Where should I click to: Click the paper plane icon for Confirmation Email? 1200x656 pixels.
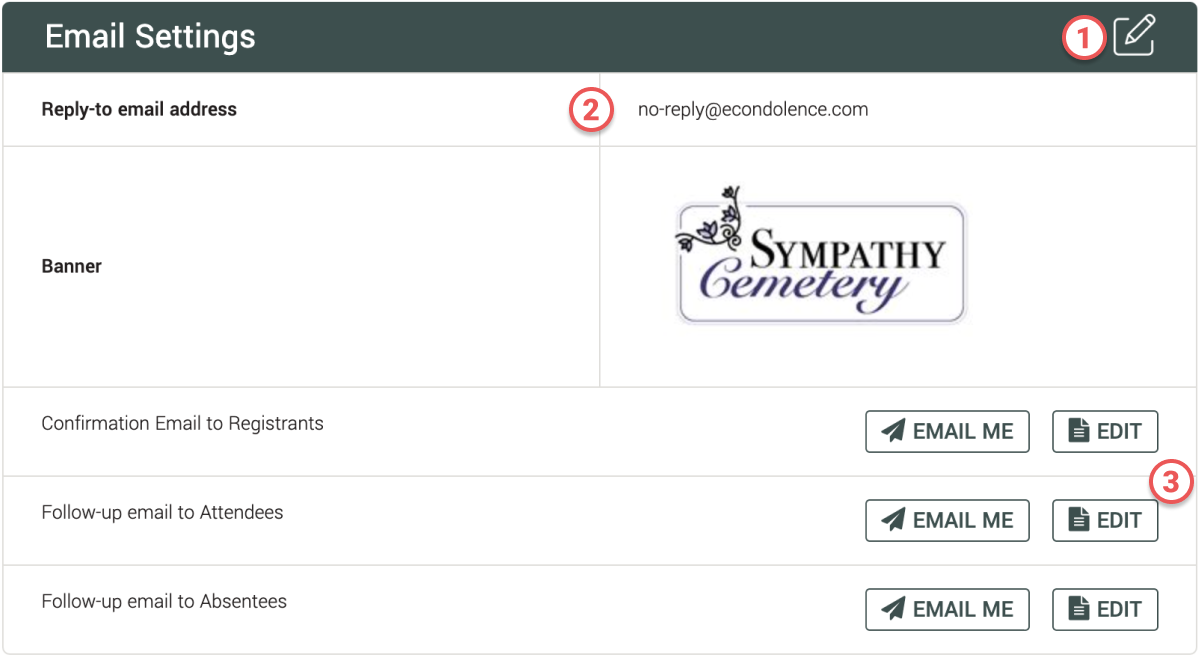pyautogui.click(x=893, y=431)
